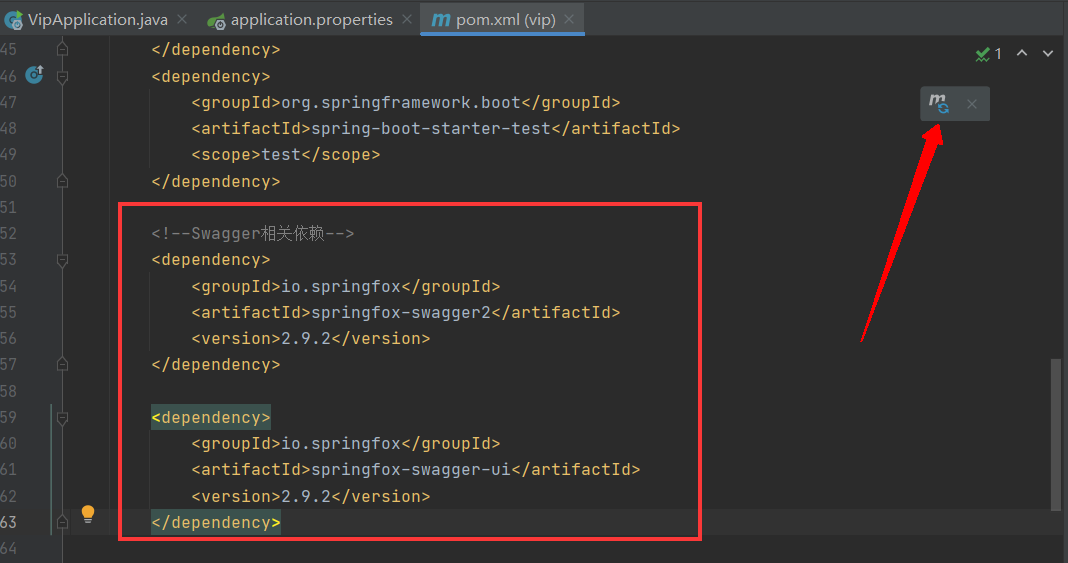Collapse the dependency block at line 46

(62, 76)
